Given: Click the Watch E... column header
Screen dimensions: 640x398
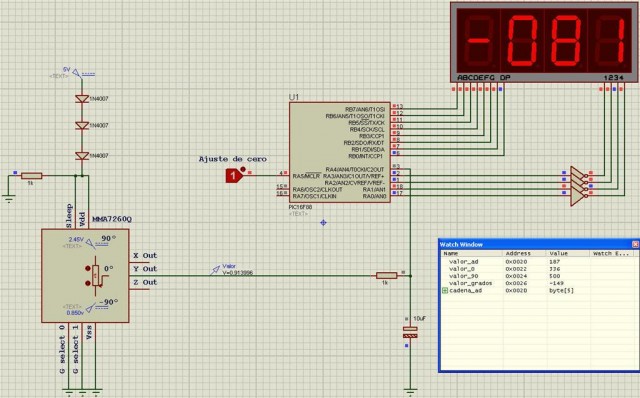Looking at the screenshot, I should point(613,253).
